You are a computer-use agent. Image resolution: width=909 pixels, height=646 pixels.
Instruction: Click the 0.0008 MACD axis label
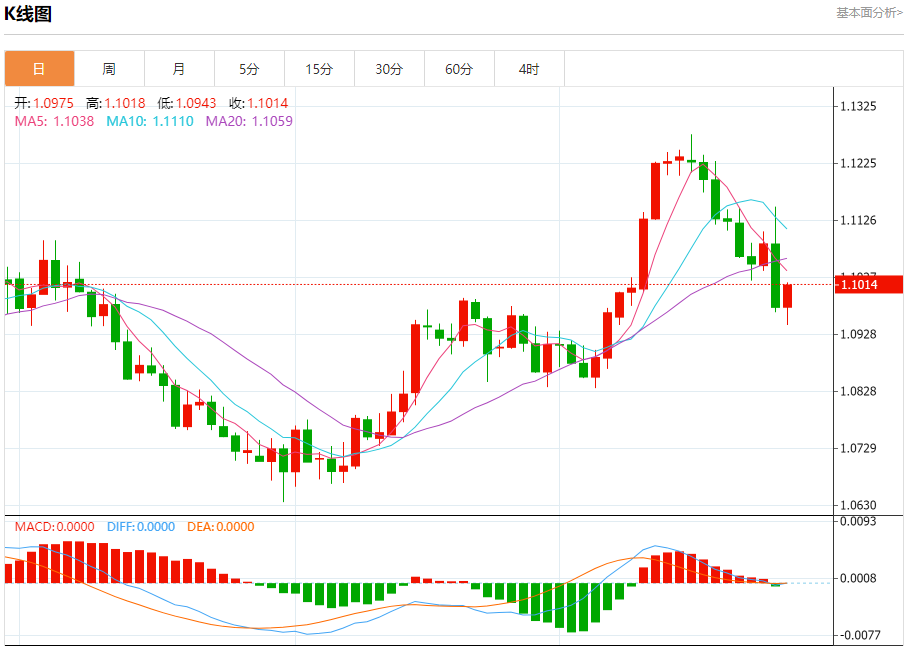859,579
